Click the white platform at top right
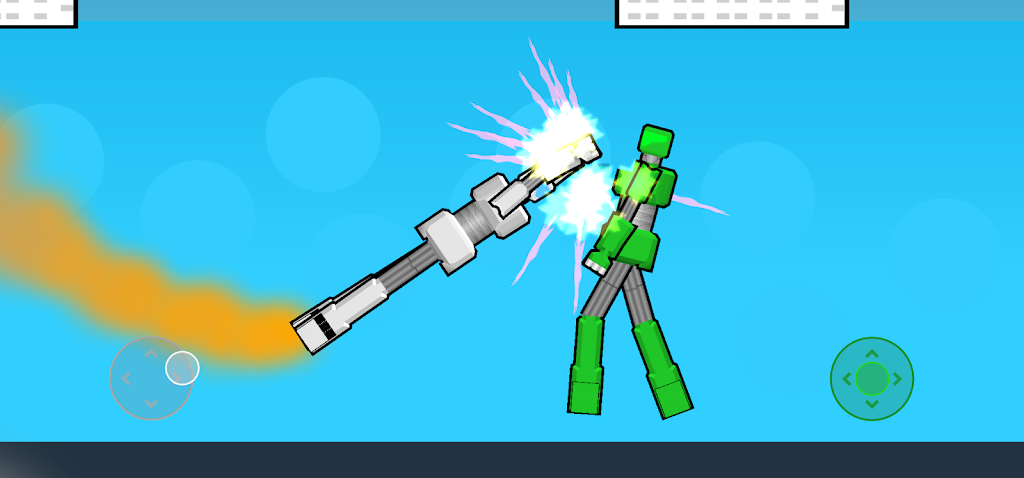 (731, 12)
